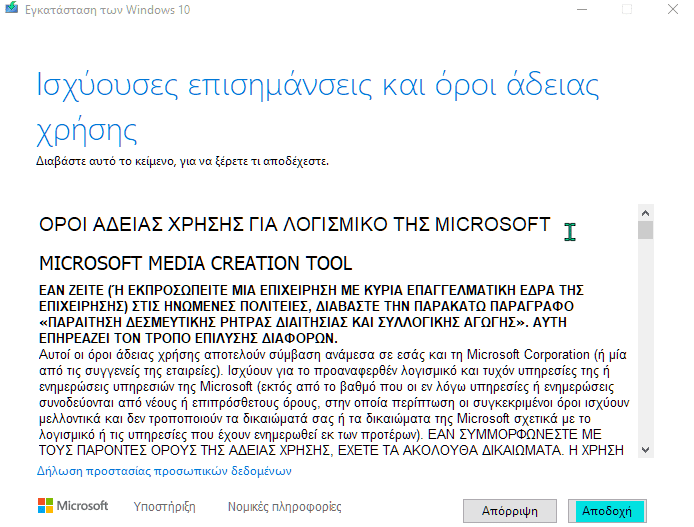This screenshot has height=527, width=694.
Task: Click the Microsoft logo at bottom
Action: [73, 506]
